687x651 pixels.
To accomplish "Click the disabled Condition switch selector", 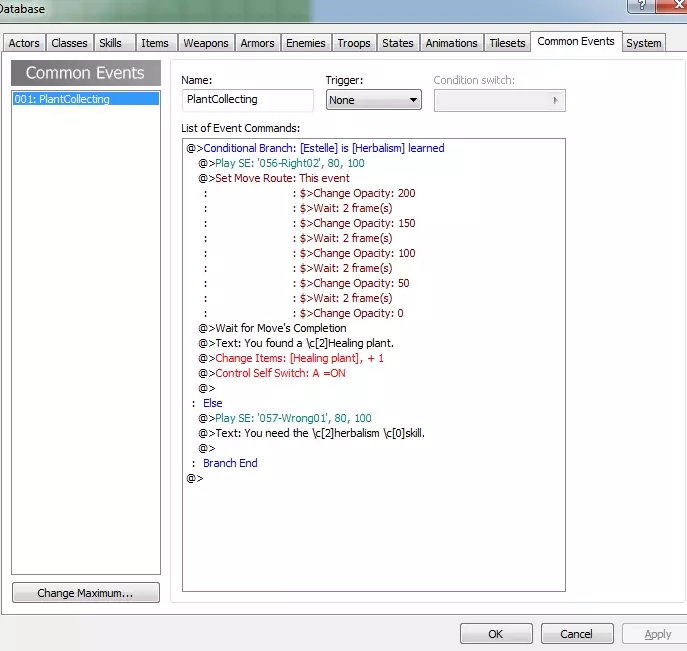I will pyautogui.click(x=499, y=100).
